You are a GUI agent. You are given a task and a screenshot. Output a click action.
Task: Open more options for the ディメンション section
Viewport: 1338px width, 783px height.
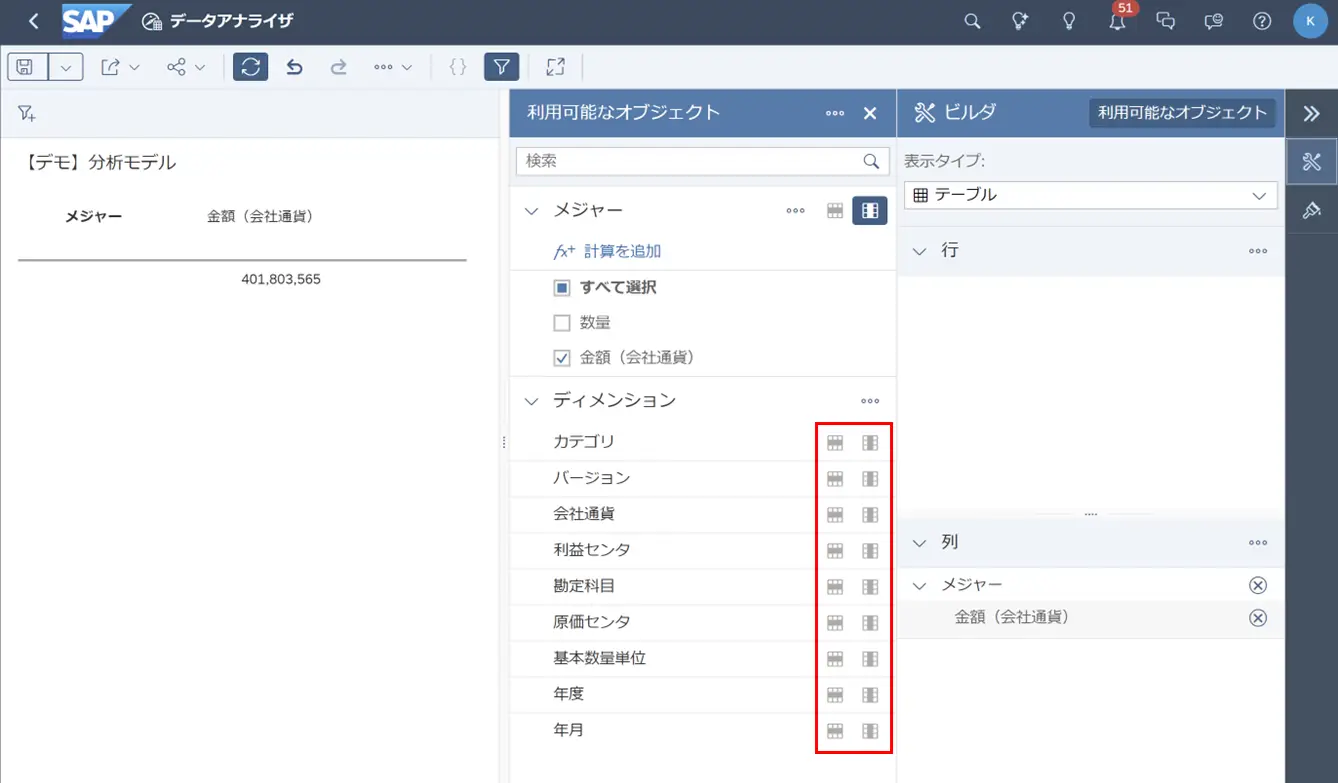[870, 401]
